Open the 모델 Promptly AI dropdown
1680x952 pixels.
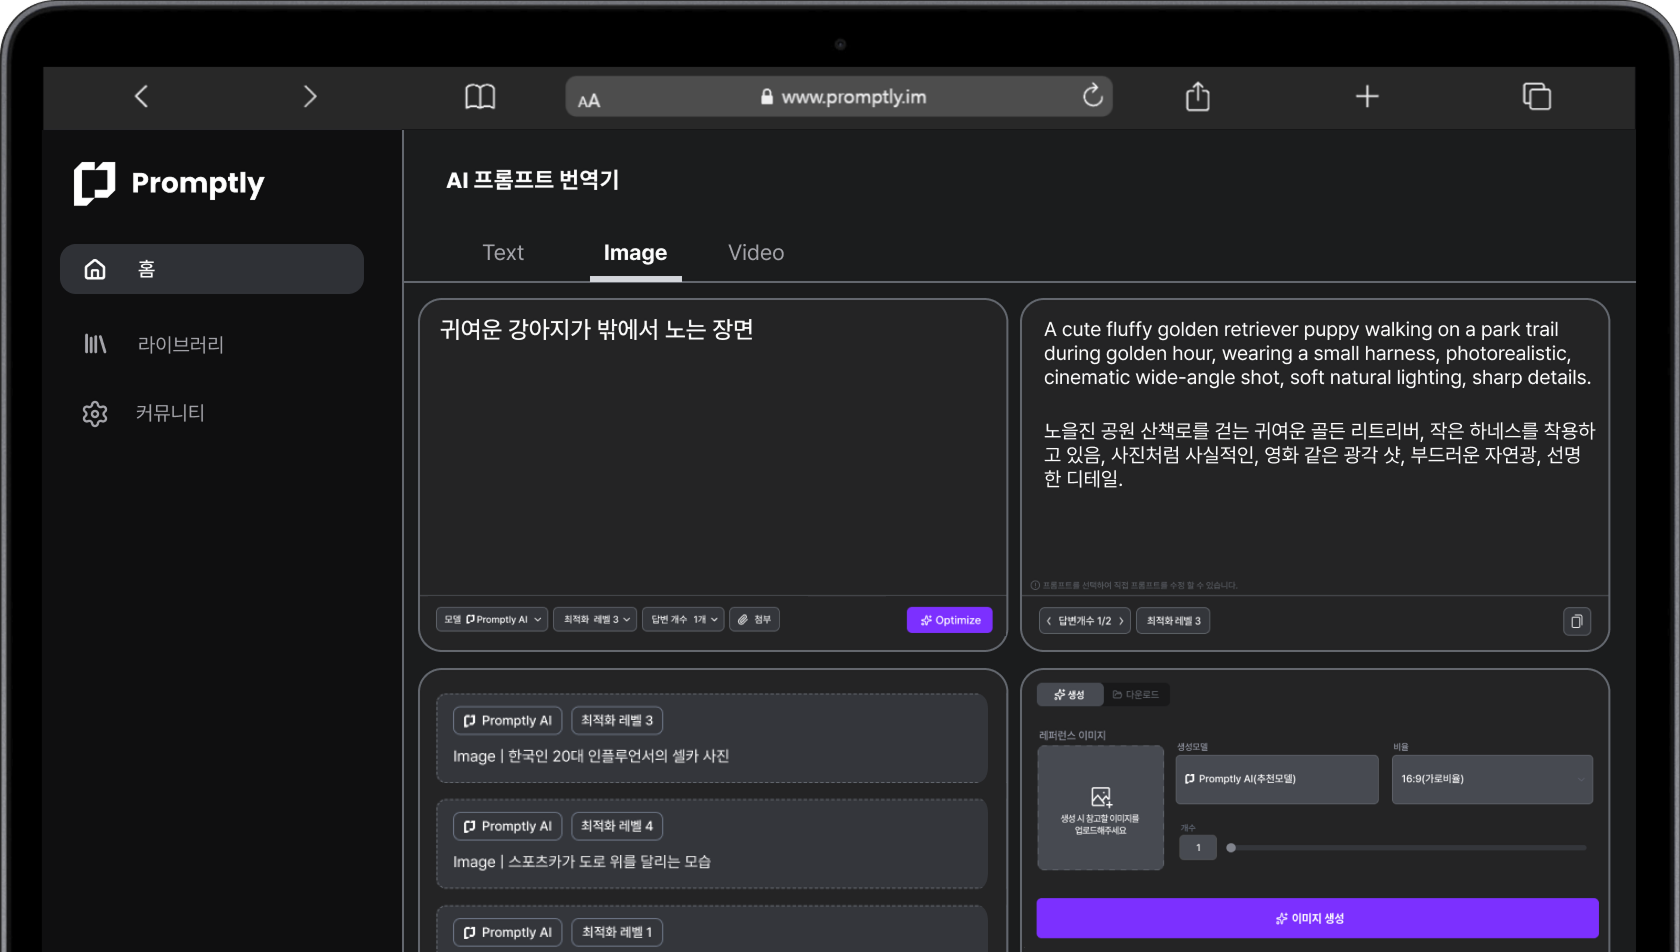[492, 620]
